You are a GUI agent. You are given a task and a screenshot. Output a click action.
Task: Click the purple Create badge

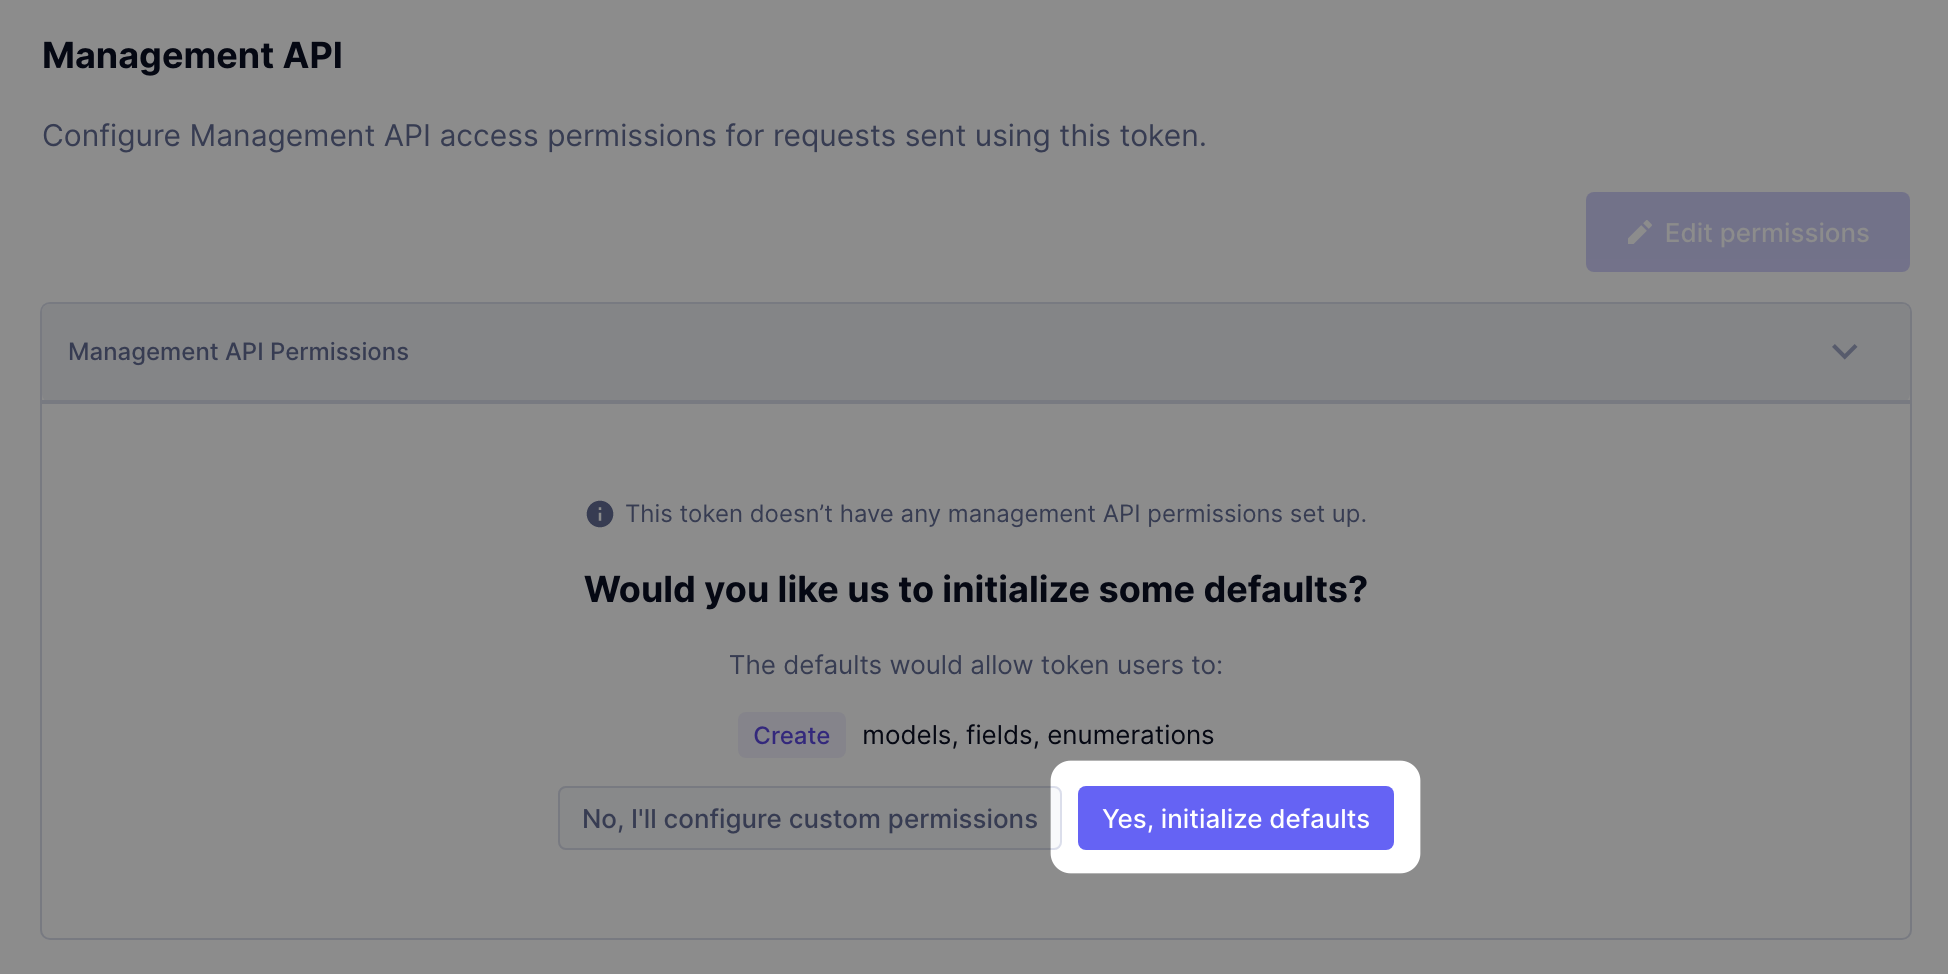(791, 736)
